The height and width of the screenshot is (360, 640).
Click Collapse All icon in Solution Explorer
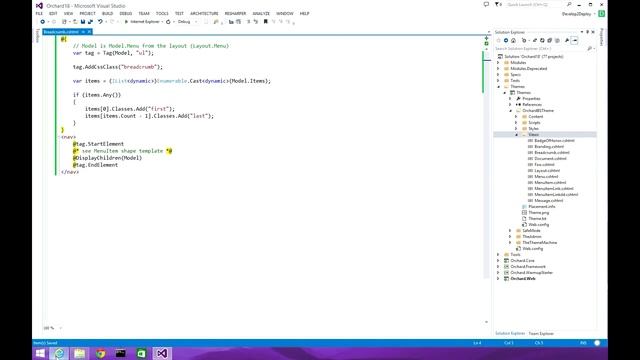click(x=549, y=40)
